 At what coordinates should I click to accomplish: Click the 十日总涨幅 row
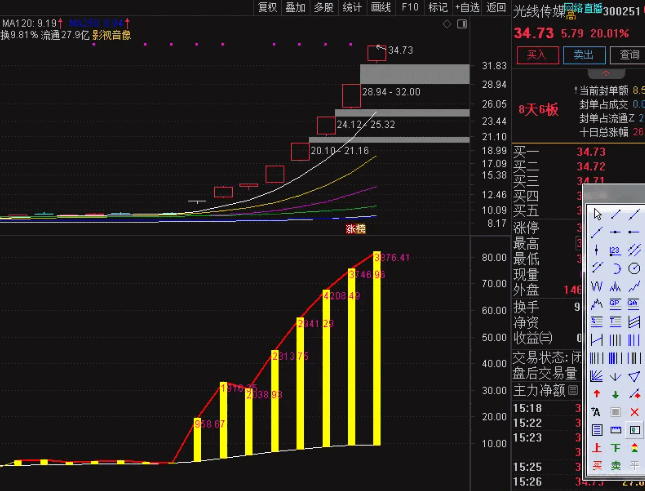point(612,132)
